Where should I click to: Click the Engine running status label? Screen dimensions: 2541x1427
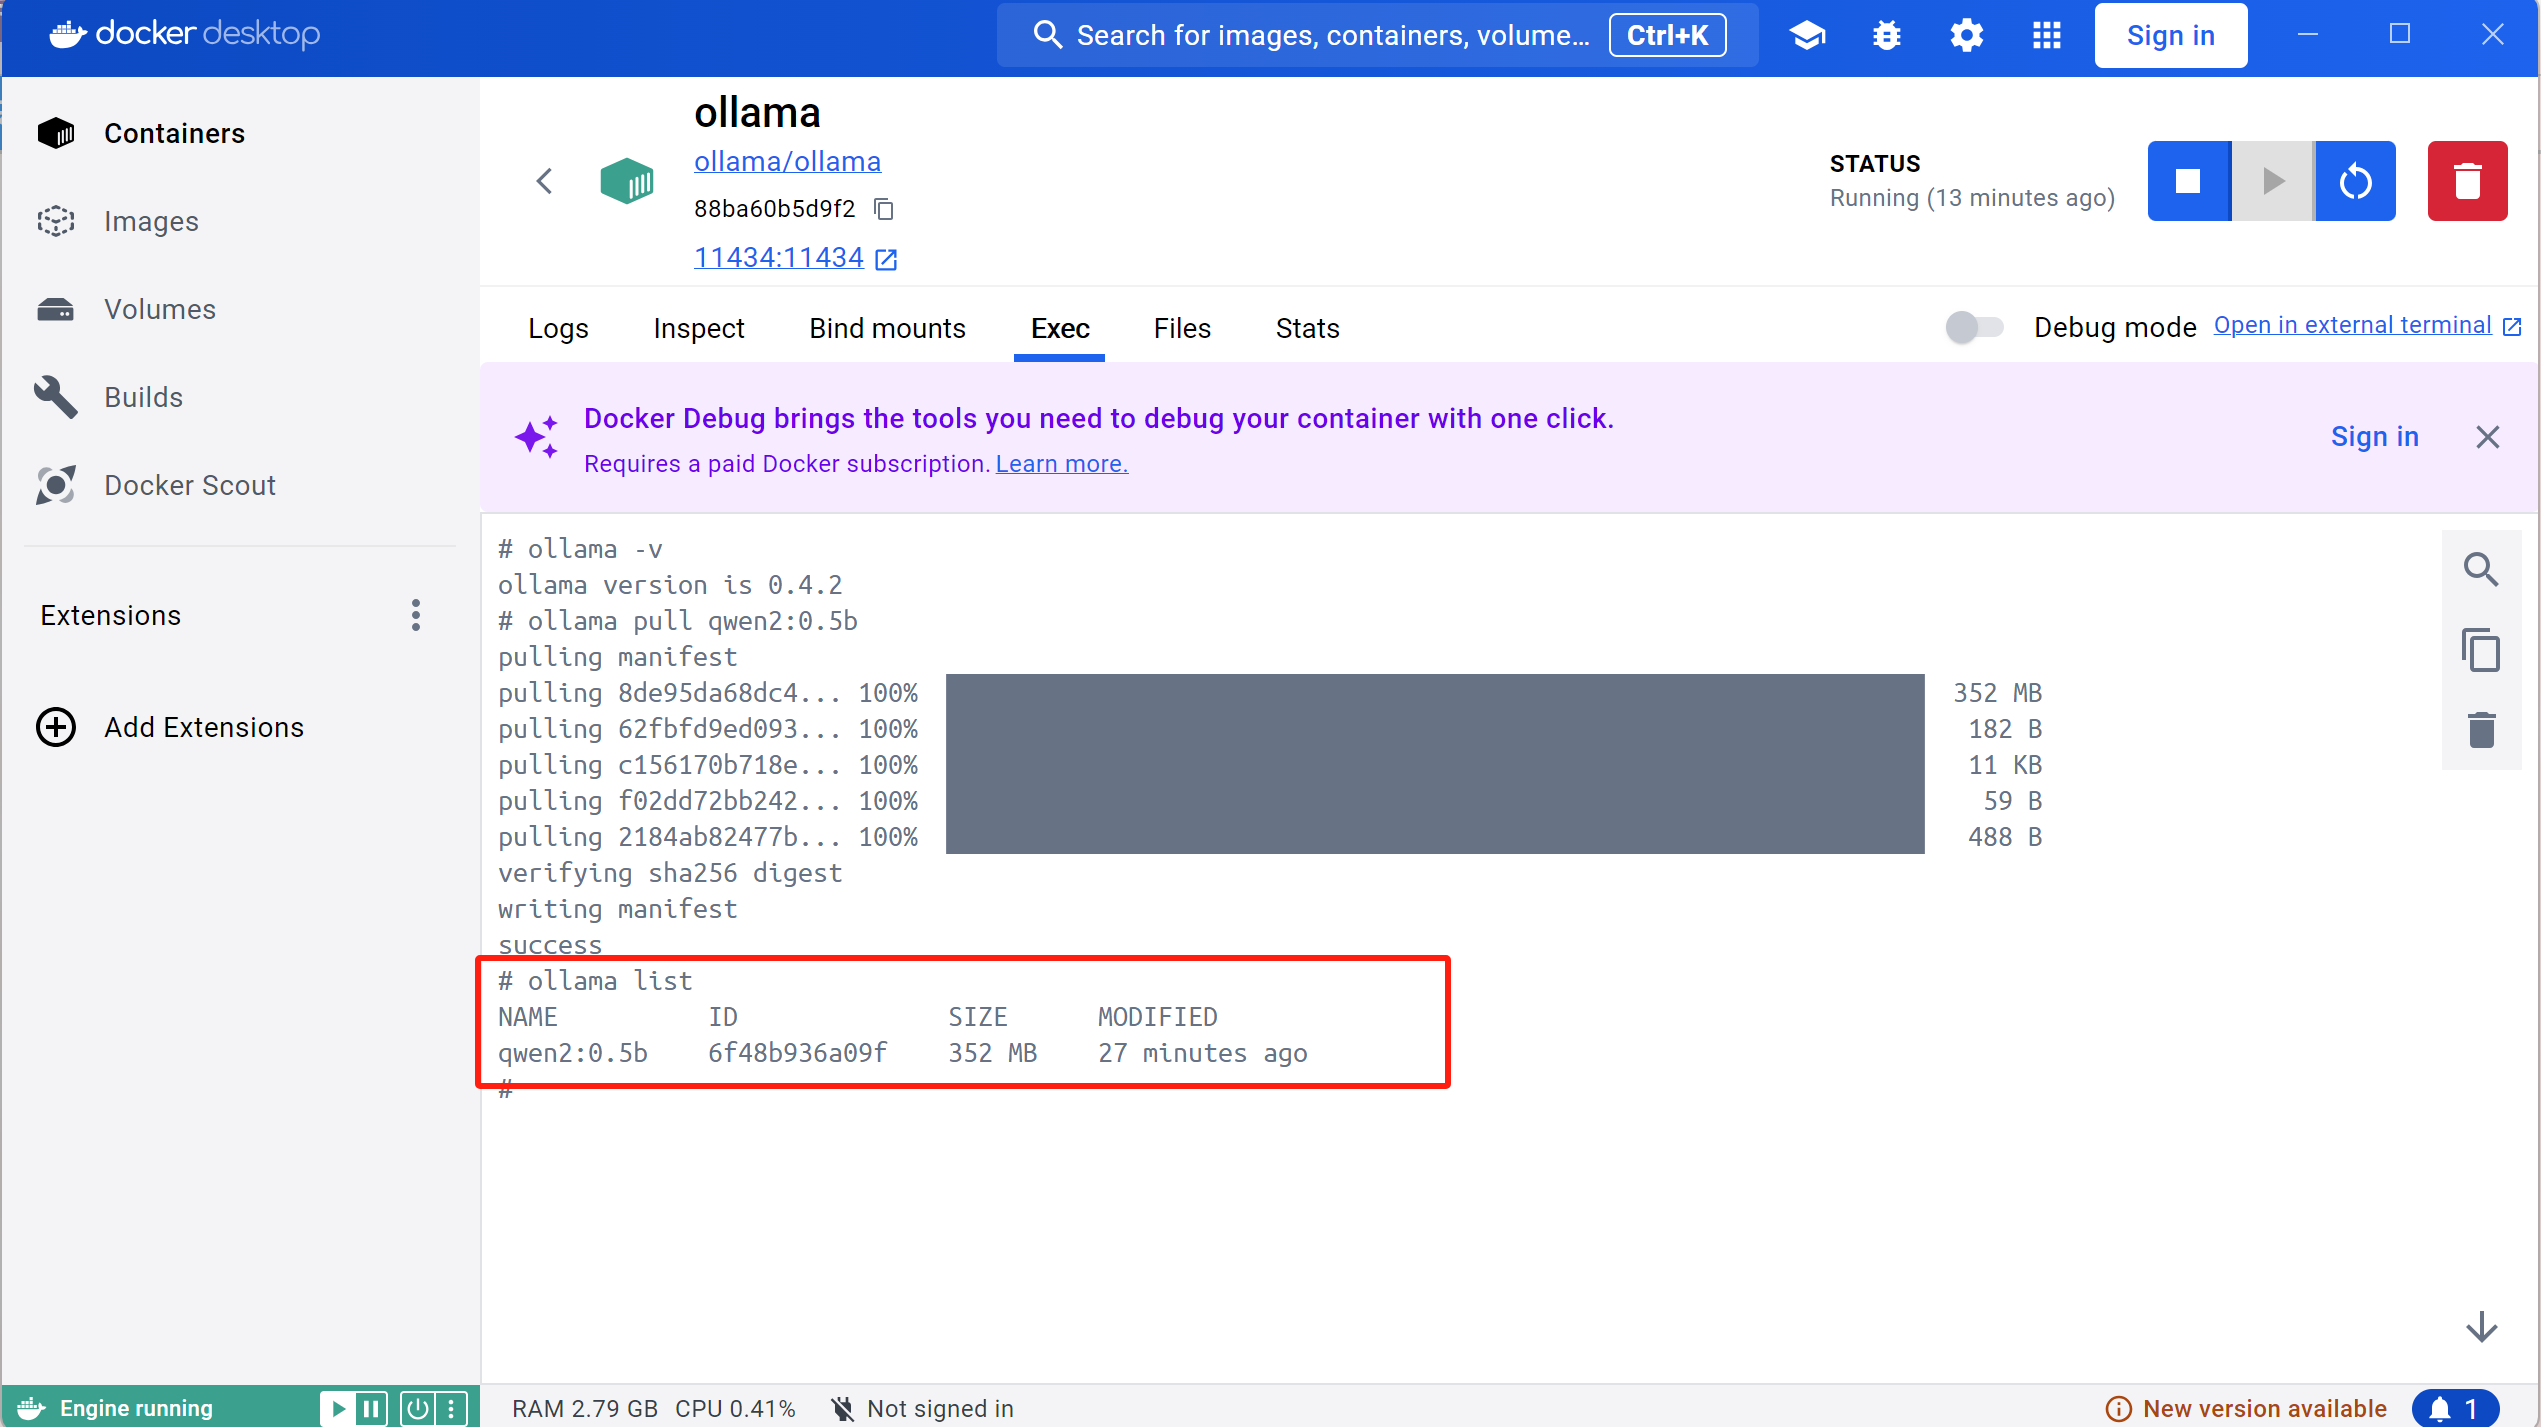[135, 1409]
